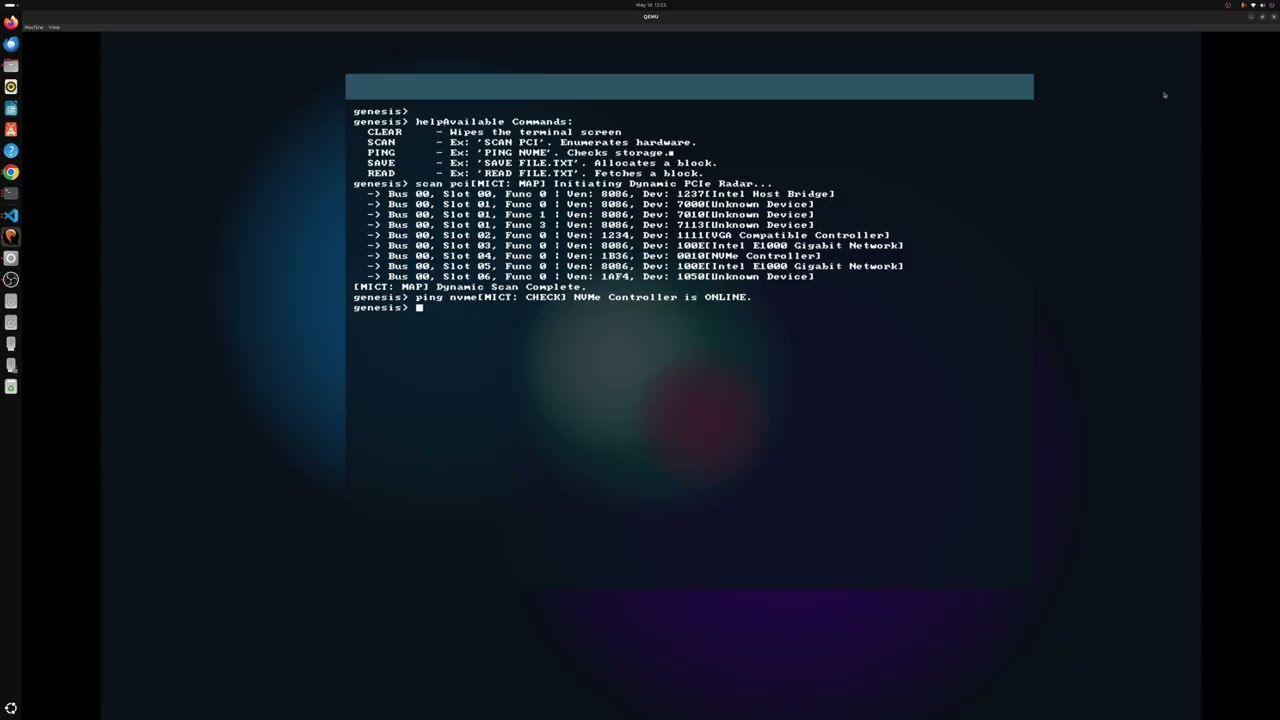Open the power menu tray icon
The width and height of the screenshot is (1280, 720).
pyautogui.click(x=1271, y=5)
